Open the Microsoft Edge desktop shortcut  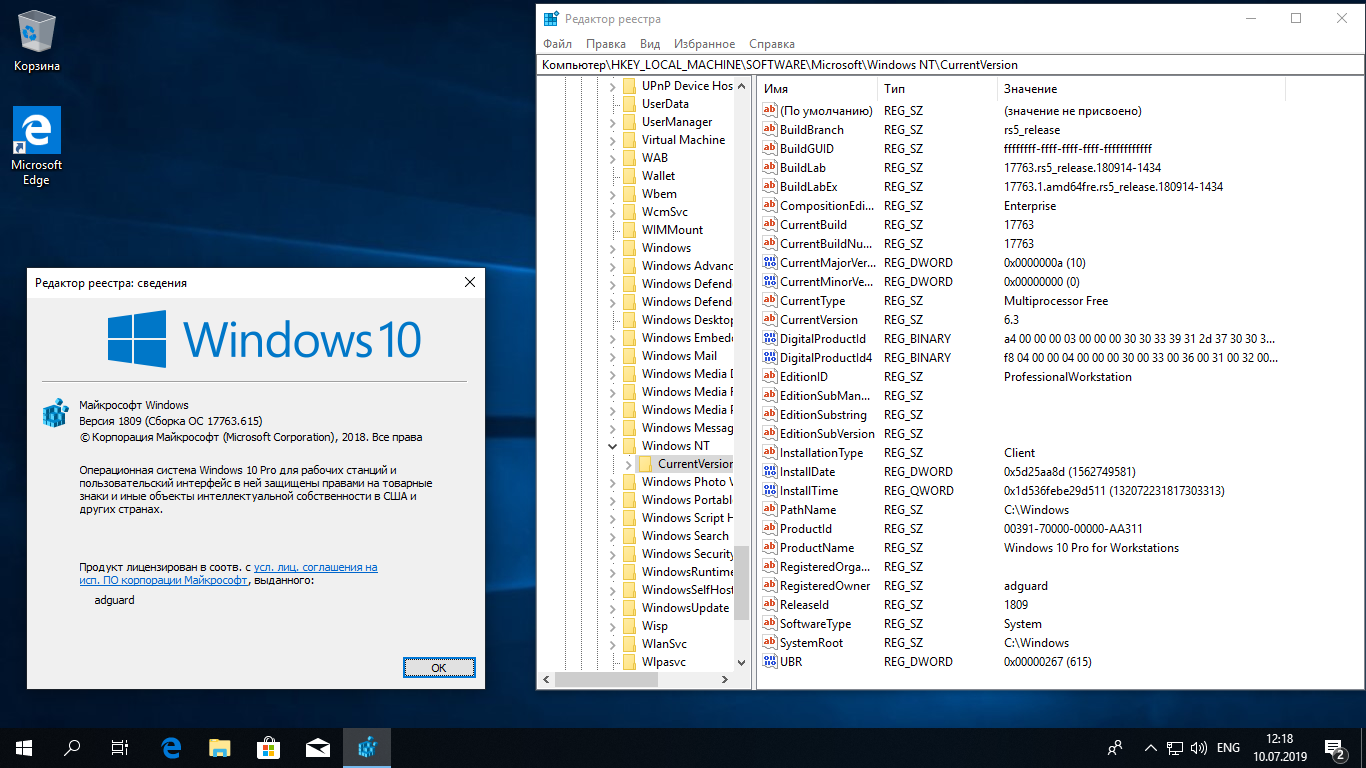point(37,146)
